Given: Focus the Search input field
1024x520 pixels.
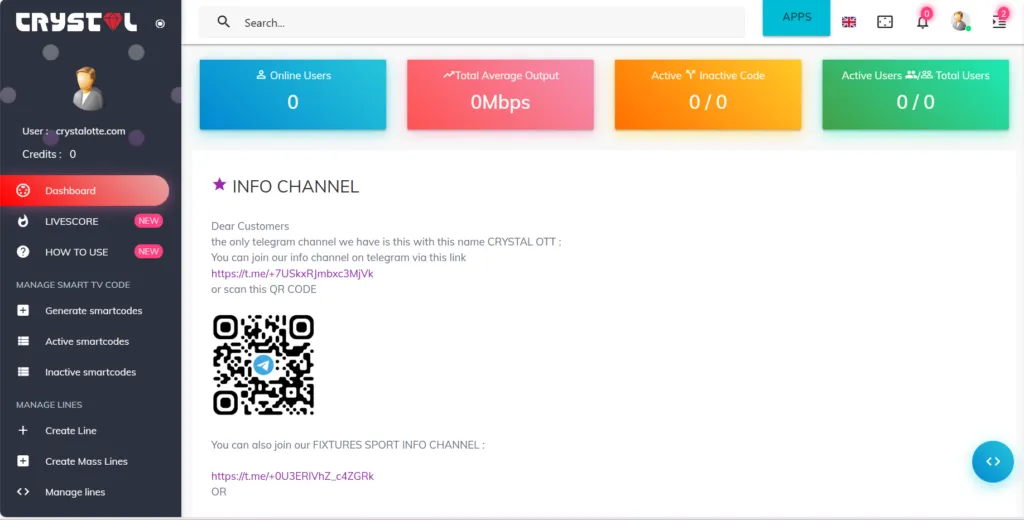Looking at the screenshot, I should [x=472, y=22].
